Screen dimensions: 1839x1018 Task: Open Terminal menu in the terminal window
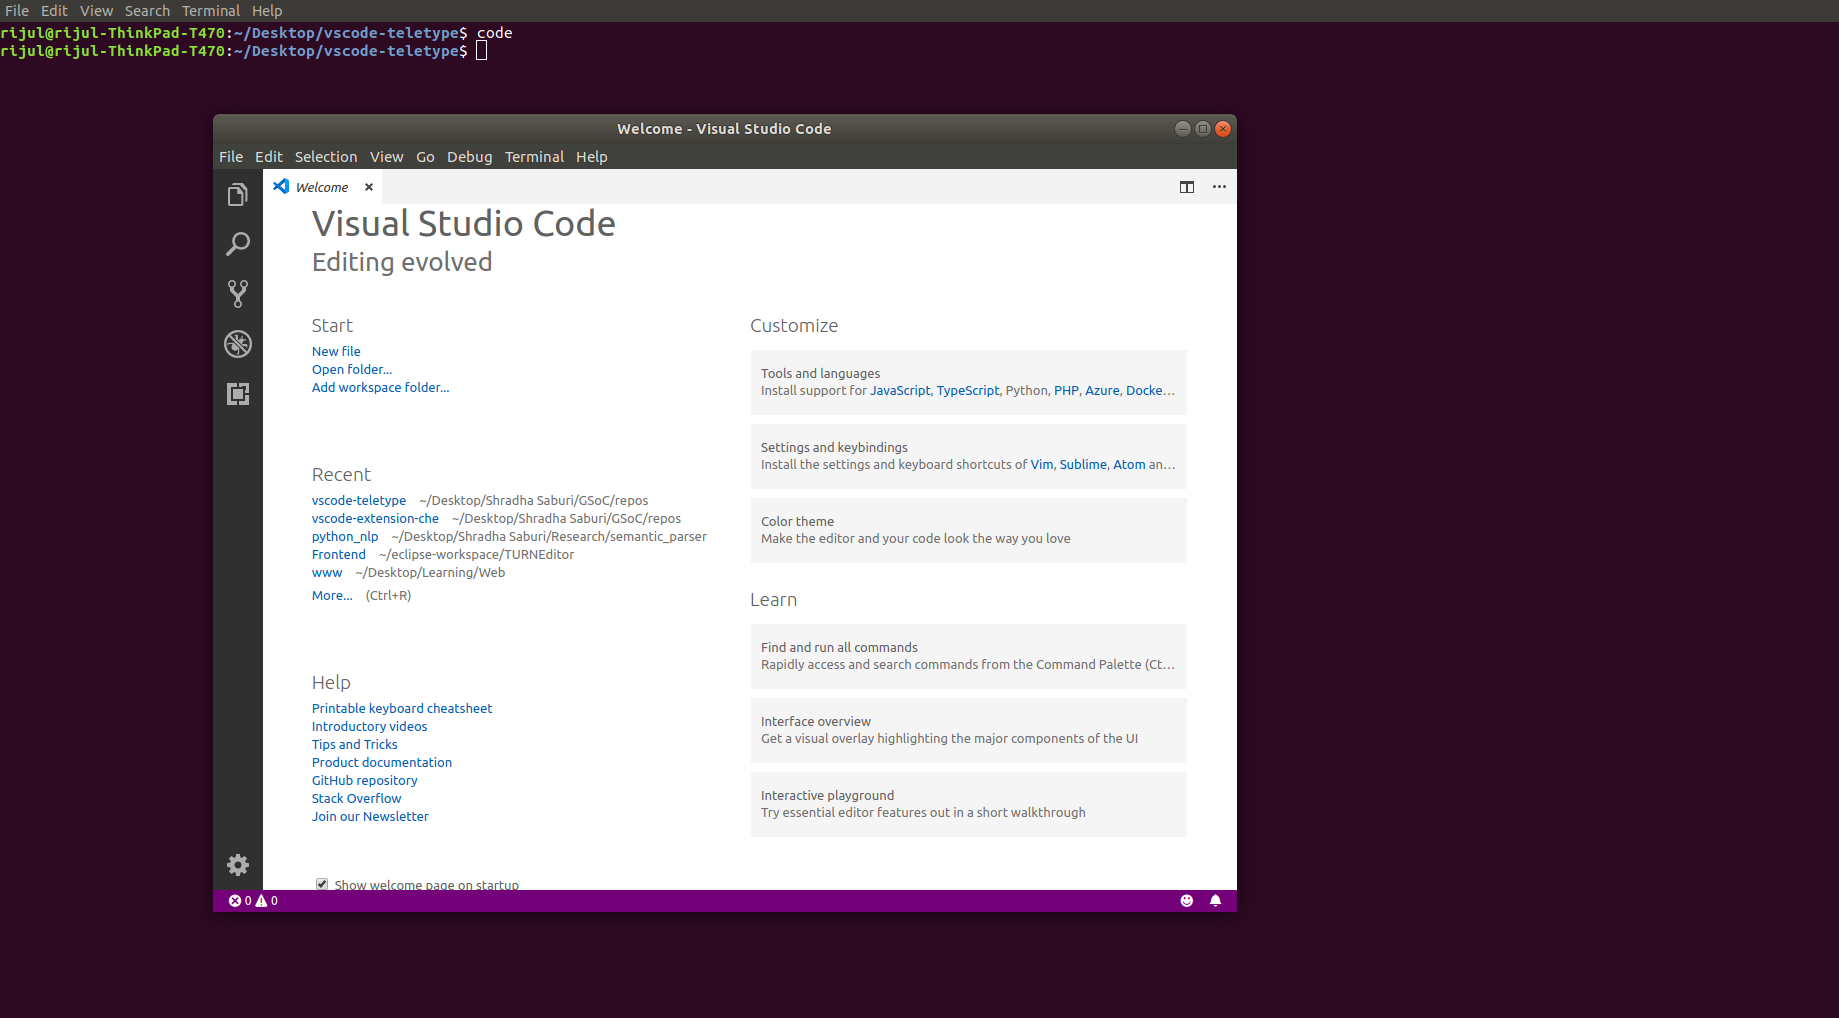pyautogui.click(x=211, y=11)
